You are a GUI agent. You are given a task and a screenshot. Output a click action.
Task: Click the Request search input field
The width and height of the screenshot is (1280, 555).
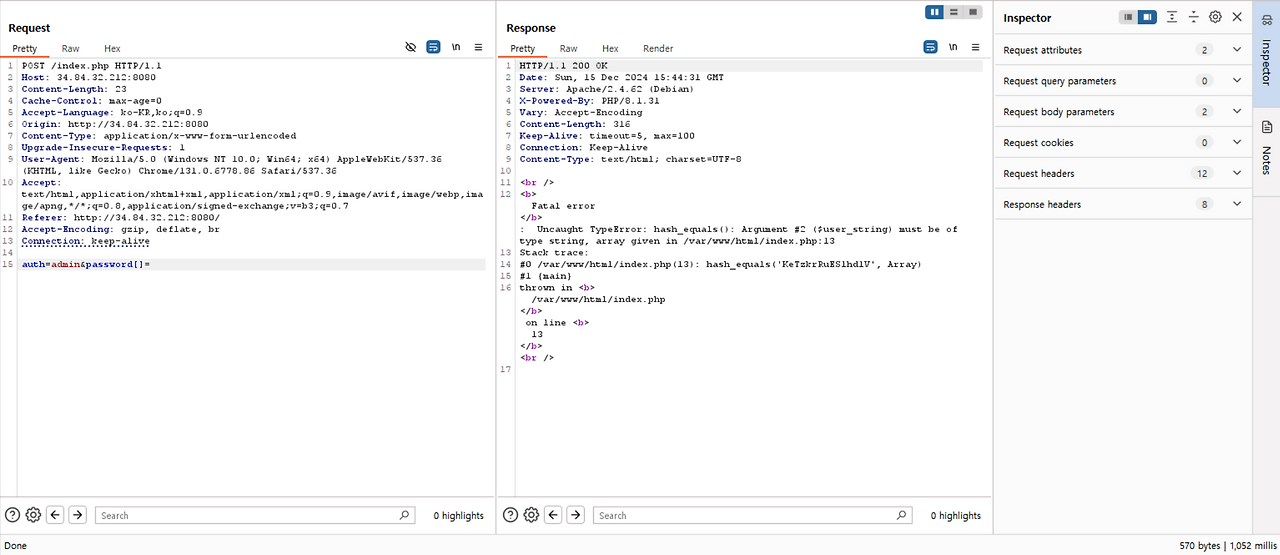256,515
